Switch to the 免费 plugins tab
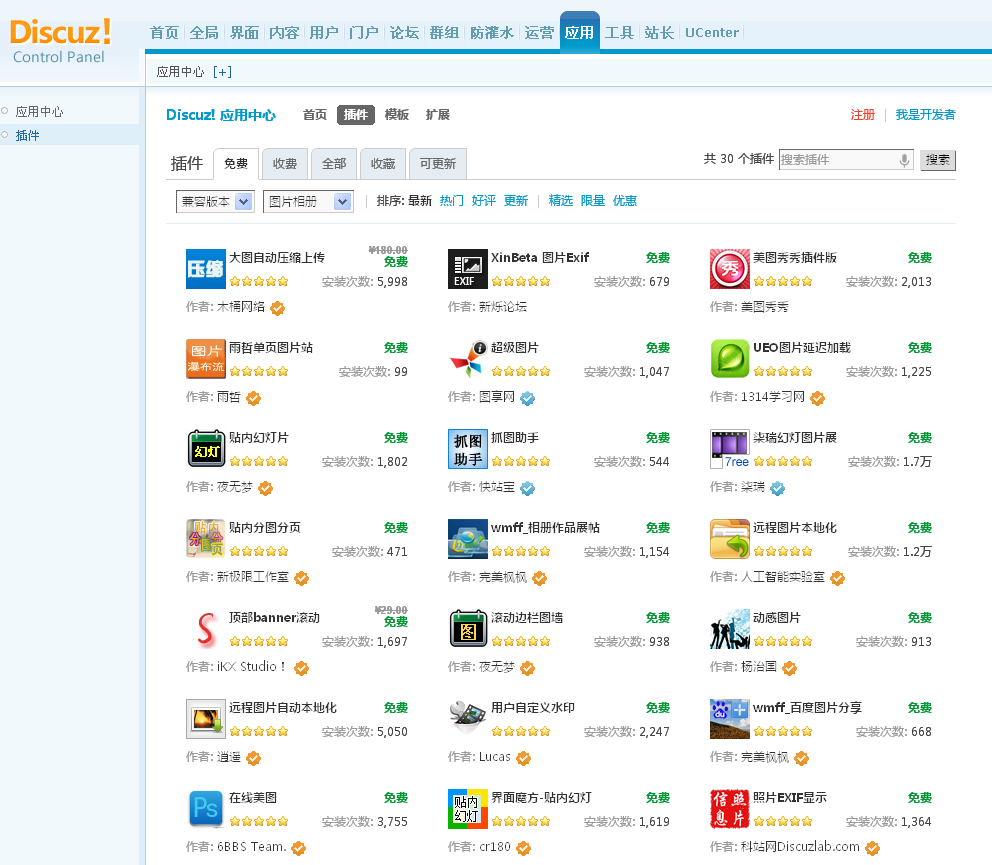This screenshot has width=992, height=865. pyautogui.click(x=236, y=164)
